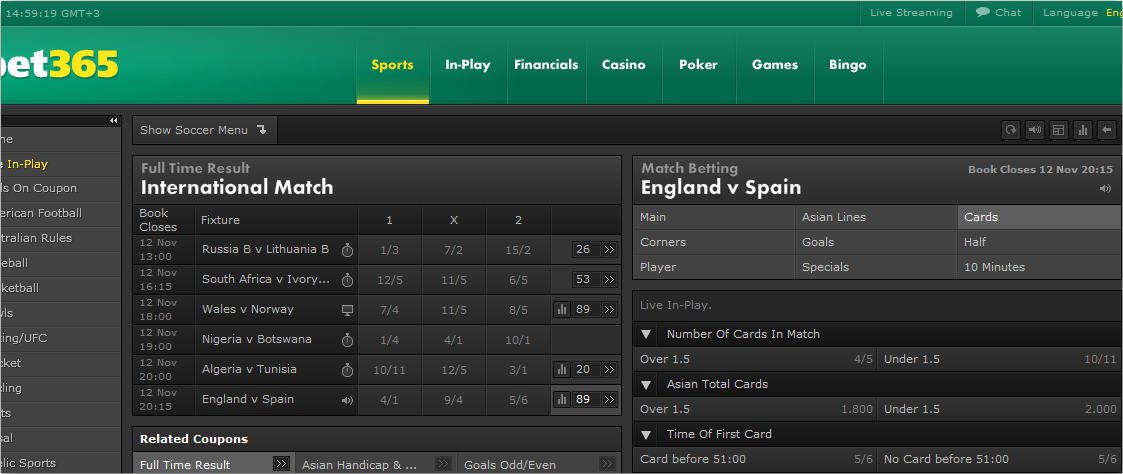1123x474 pixels.
Task: Open stats chart icon for Algeria v Tunisia
Action: (x=562, y=369)
